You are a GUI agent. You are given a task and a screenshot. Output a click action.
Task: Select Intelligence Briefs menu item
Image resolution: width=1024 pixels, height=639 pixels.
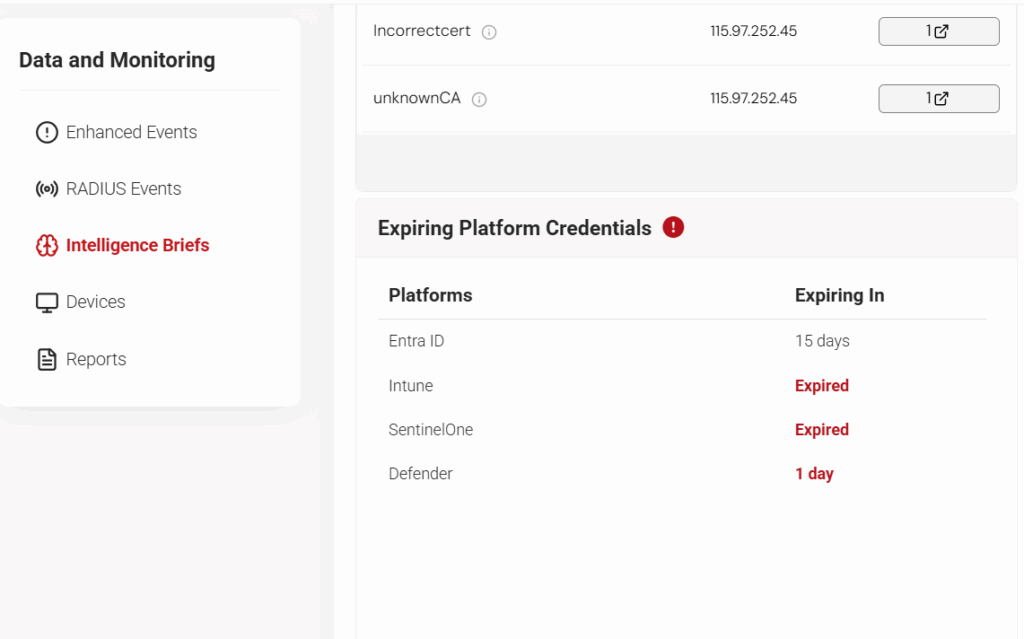click(x=137, y=246)
